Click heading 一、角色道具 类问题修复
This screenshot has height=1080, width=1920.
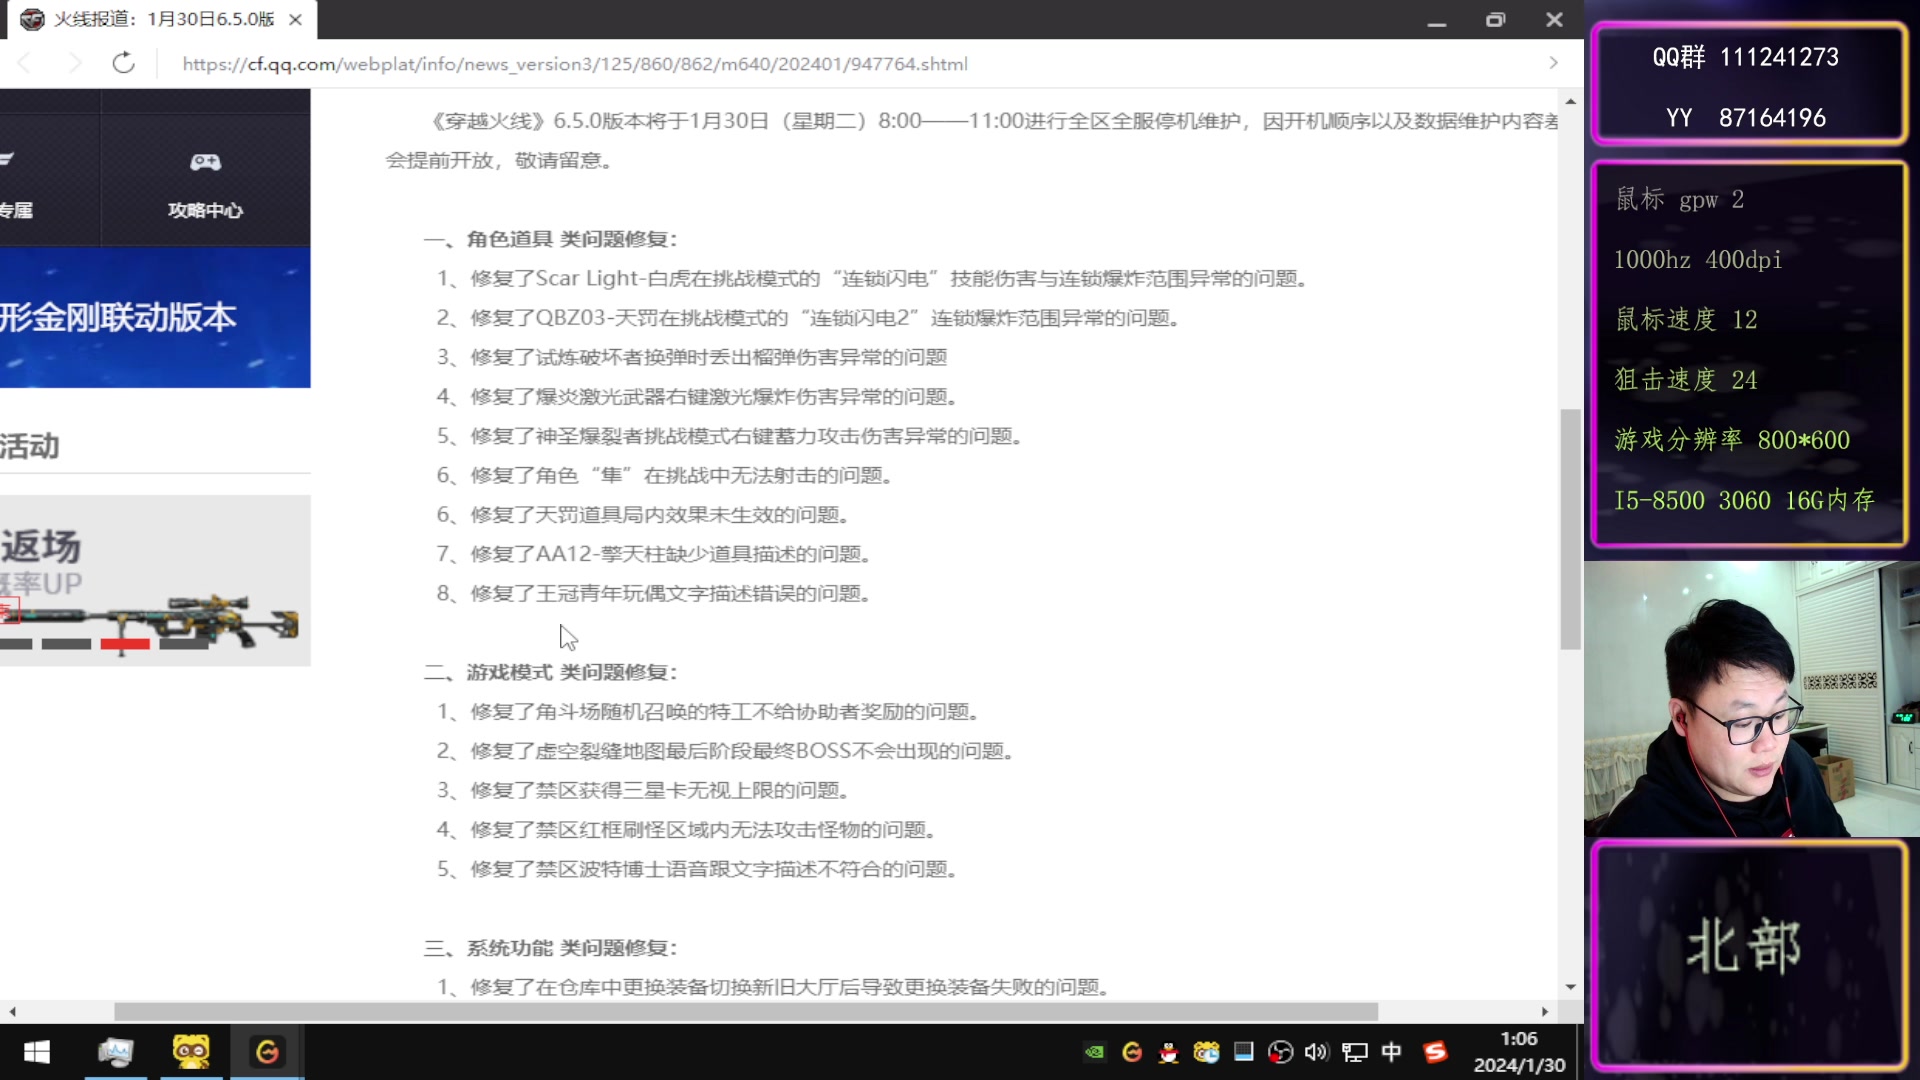551,239
